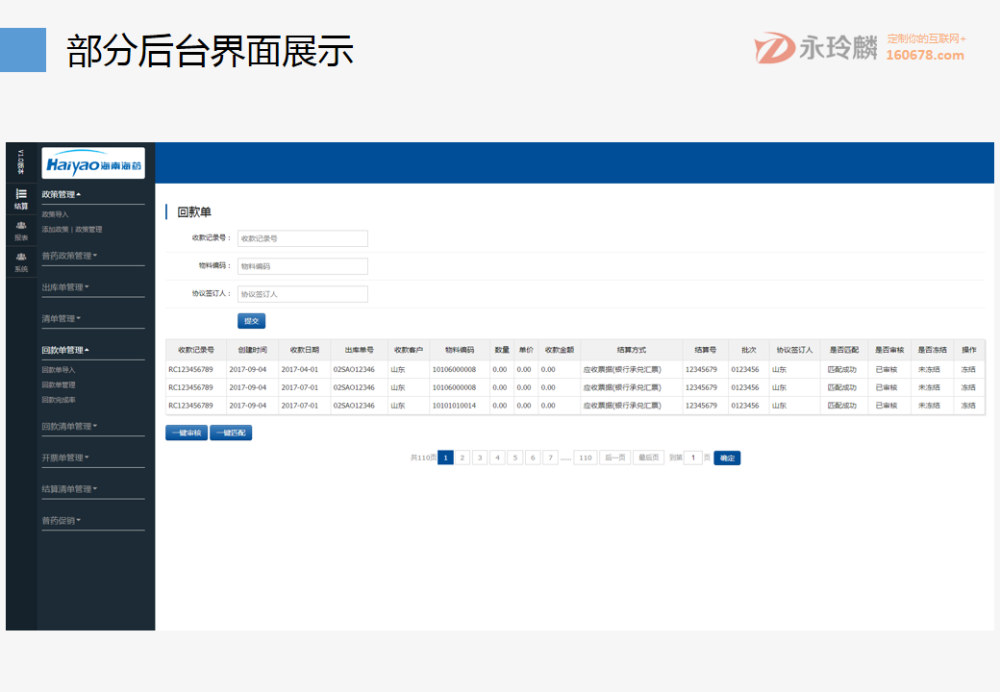The image size is (1000, 692).
Task: Open 政策导入 from the sidebar
Action: [x=53, y=213]
